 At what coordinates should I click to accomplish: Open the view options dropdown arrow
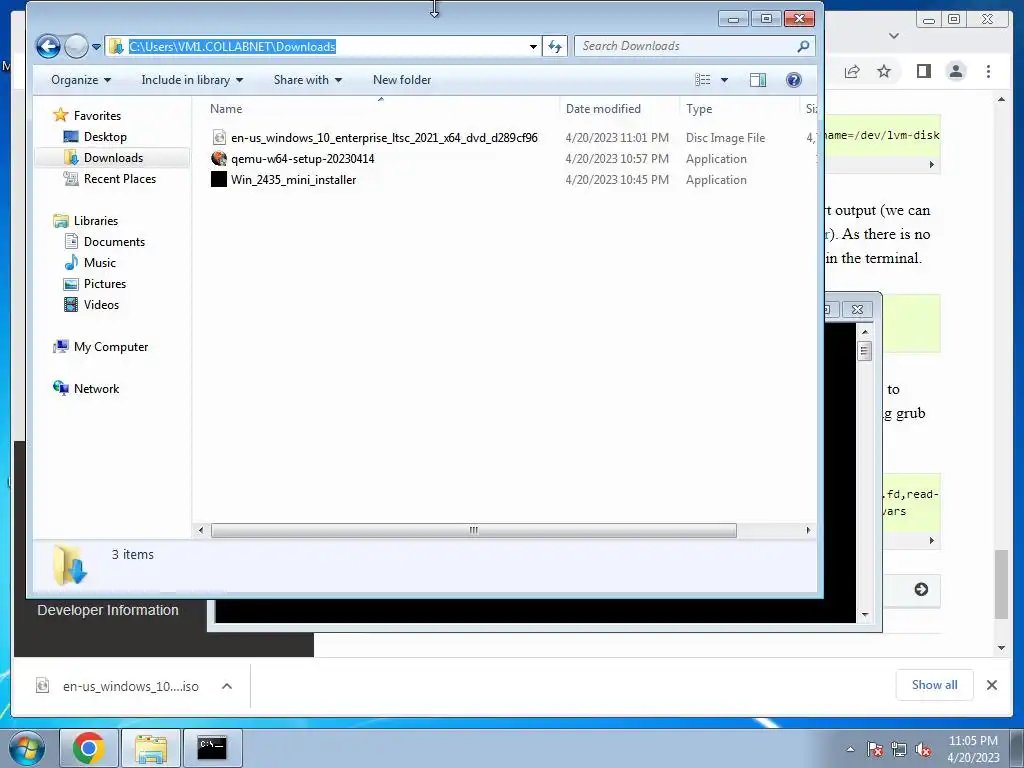[x=724, y=80]
